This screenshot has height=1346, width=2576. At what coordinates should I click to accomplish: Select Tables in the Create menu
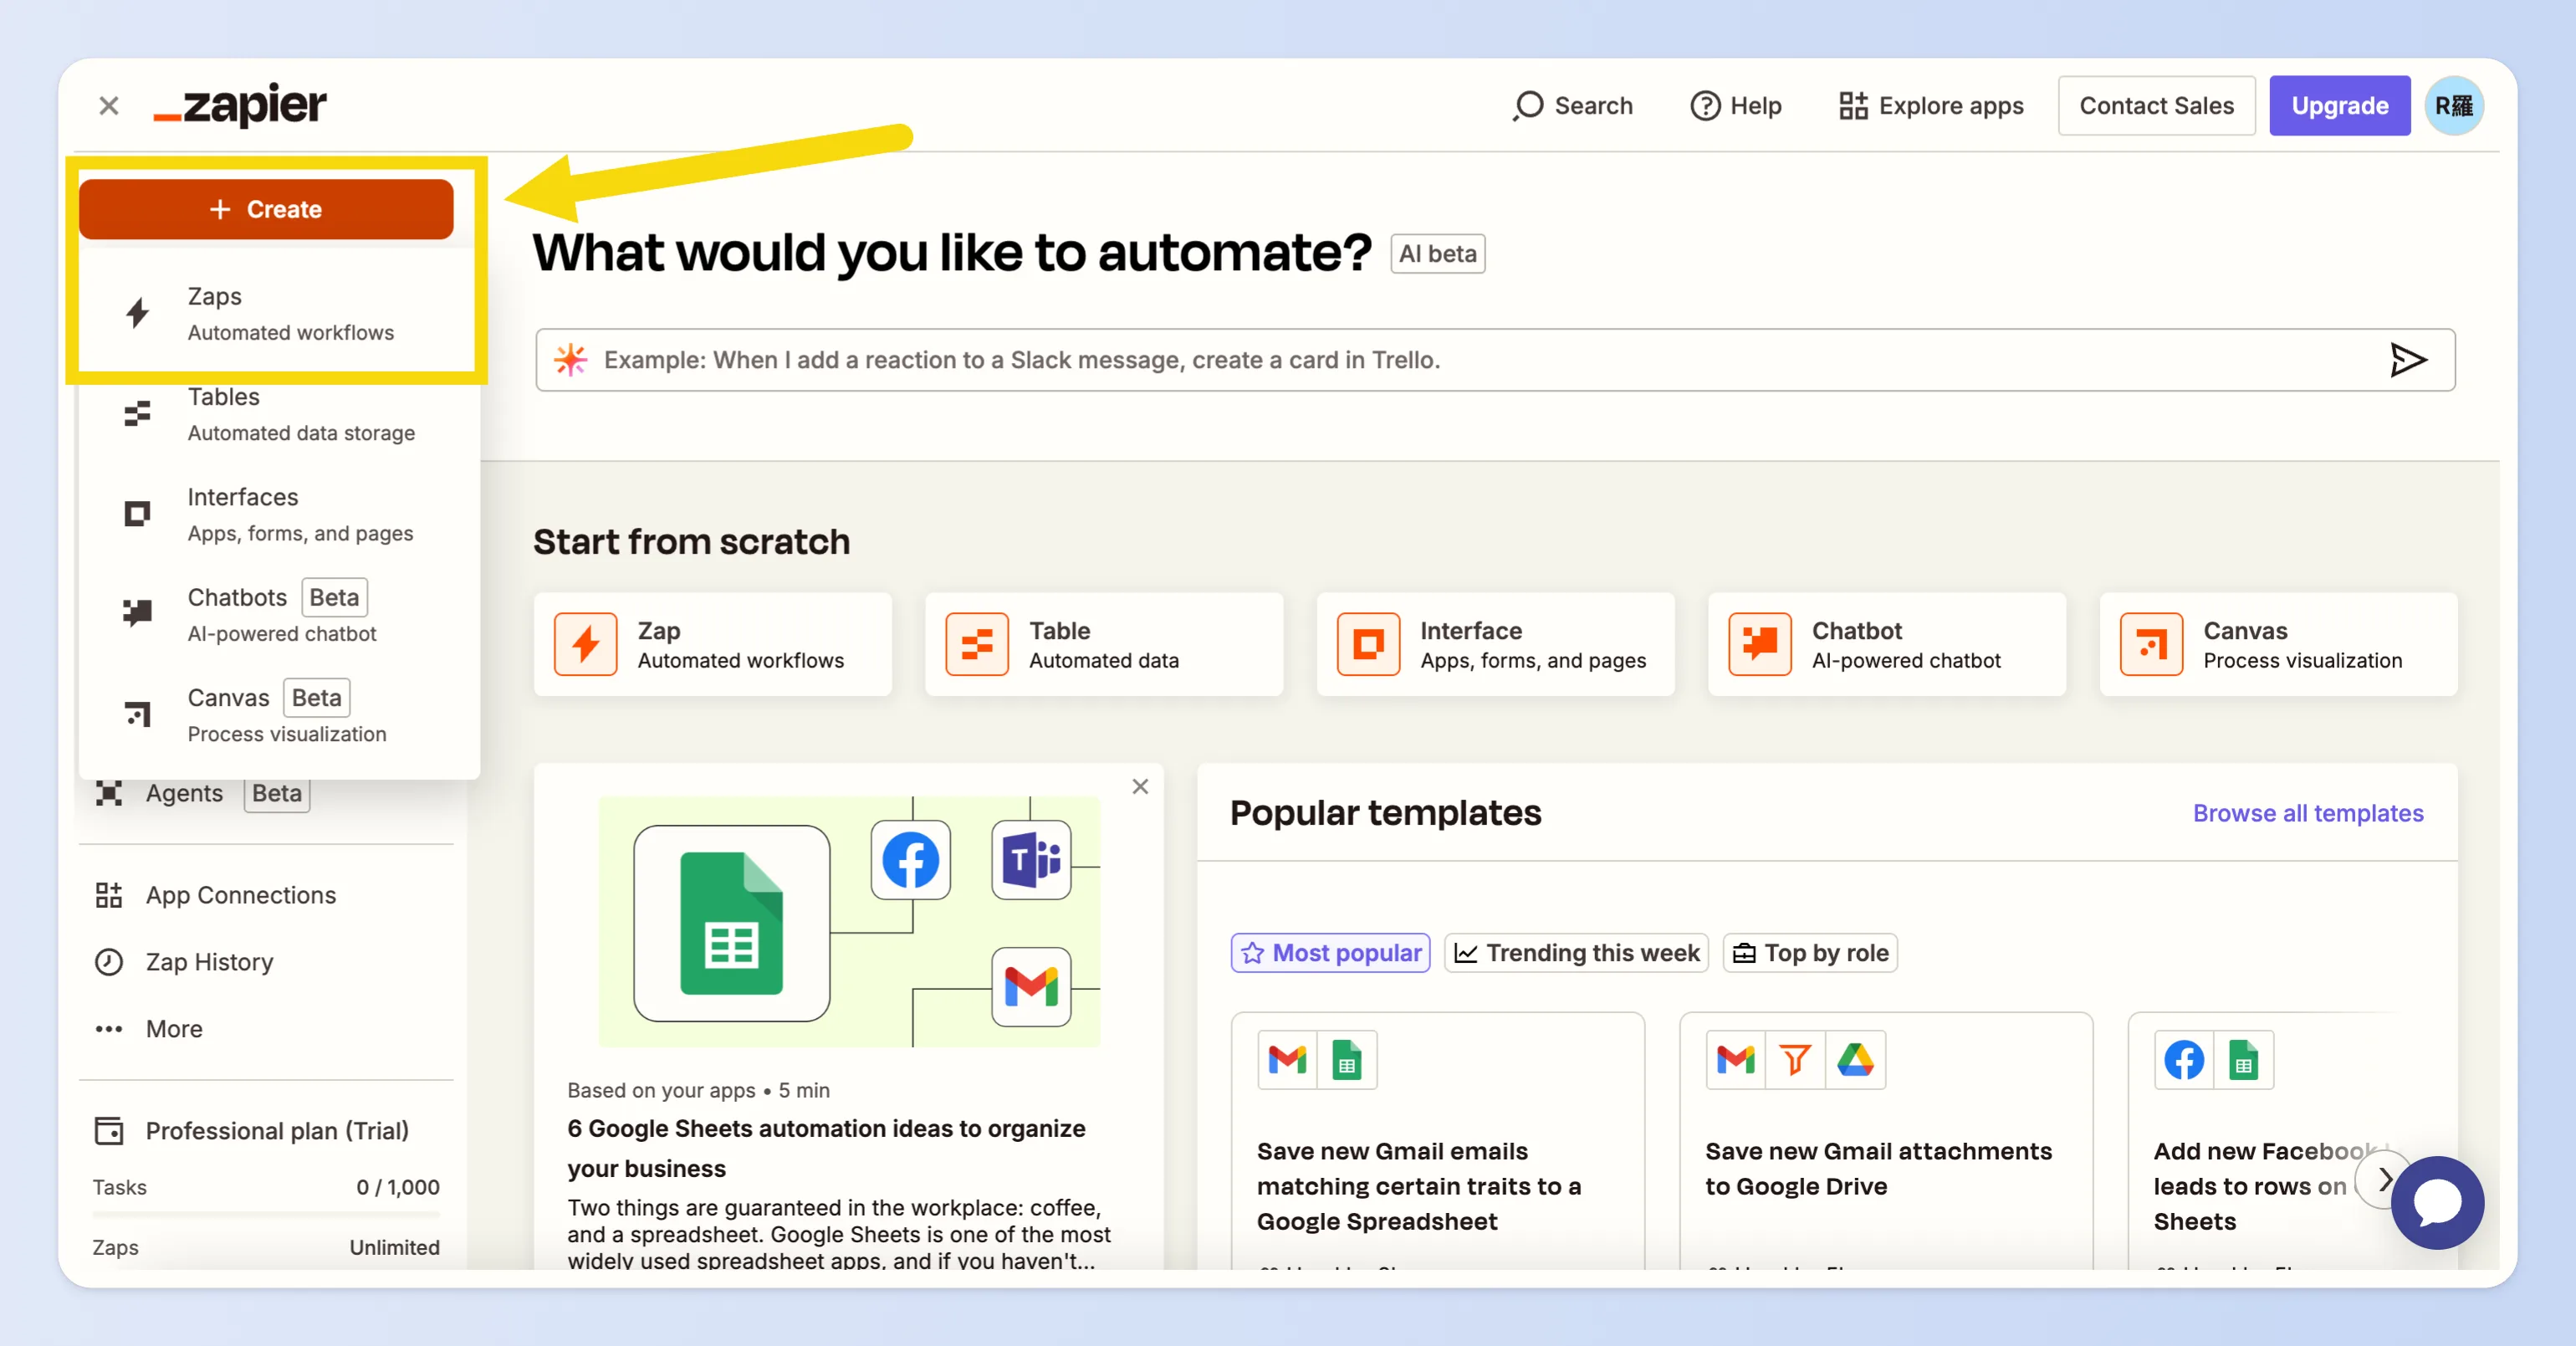coord(278,414)
